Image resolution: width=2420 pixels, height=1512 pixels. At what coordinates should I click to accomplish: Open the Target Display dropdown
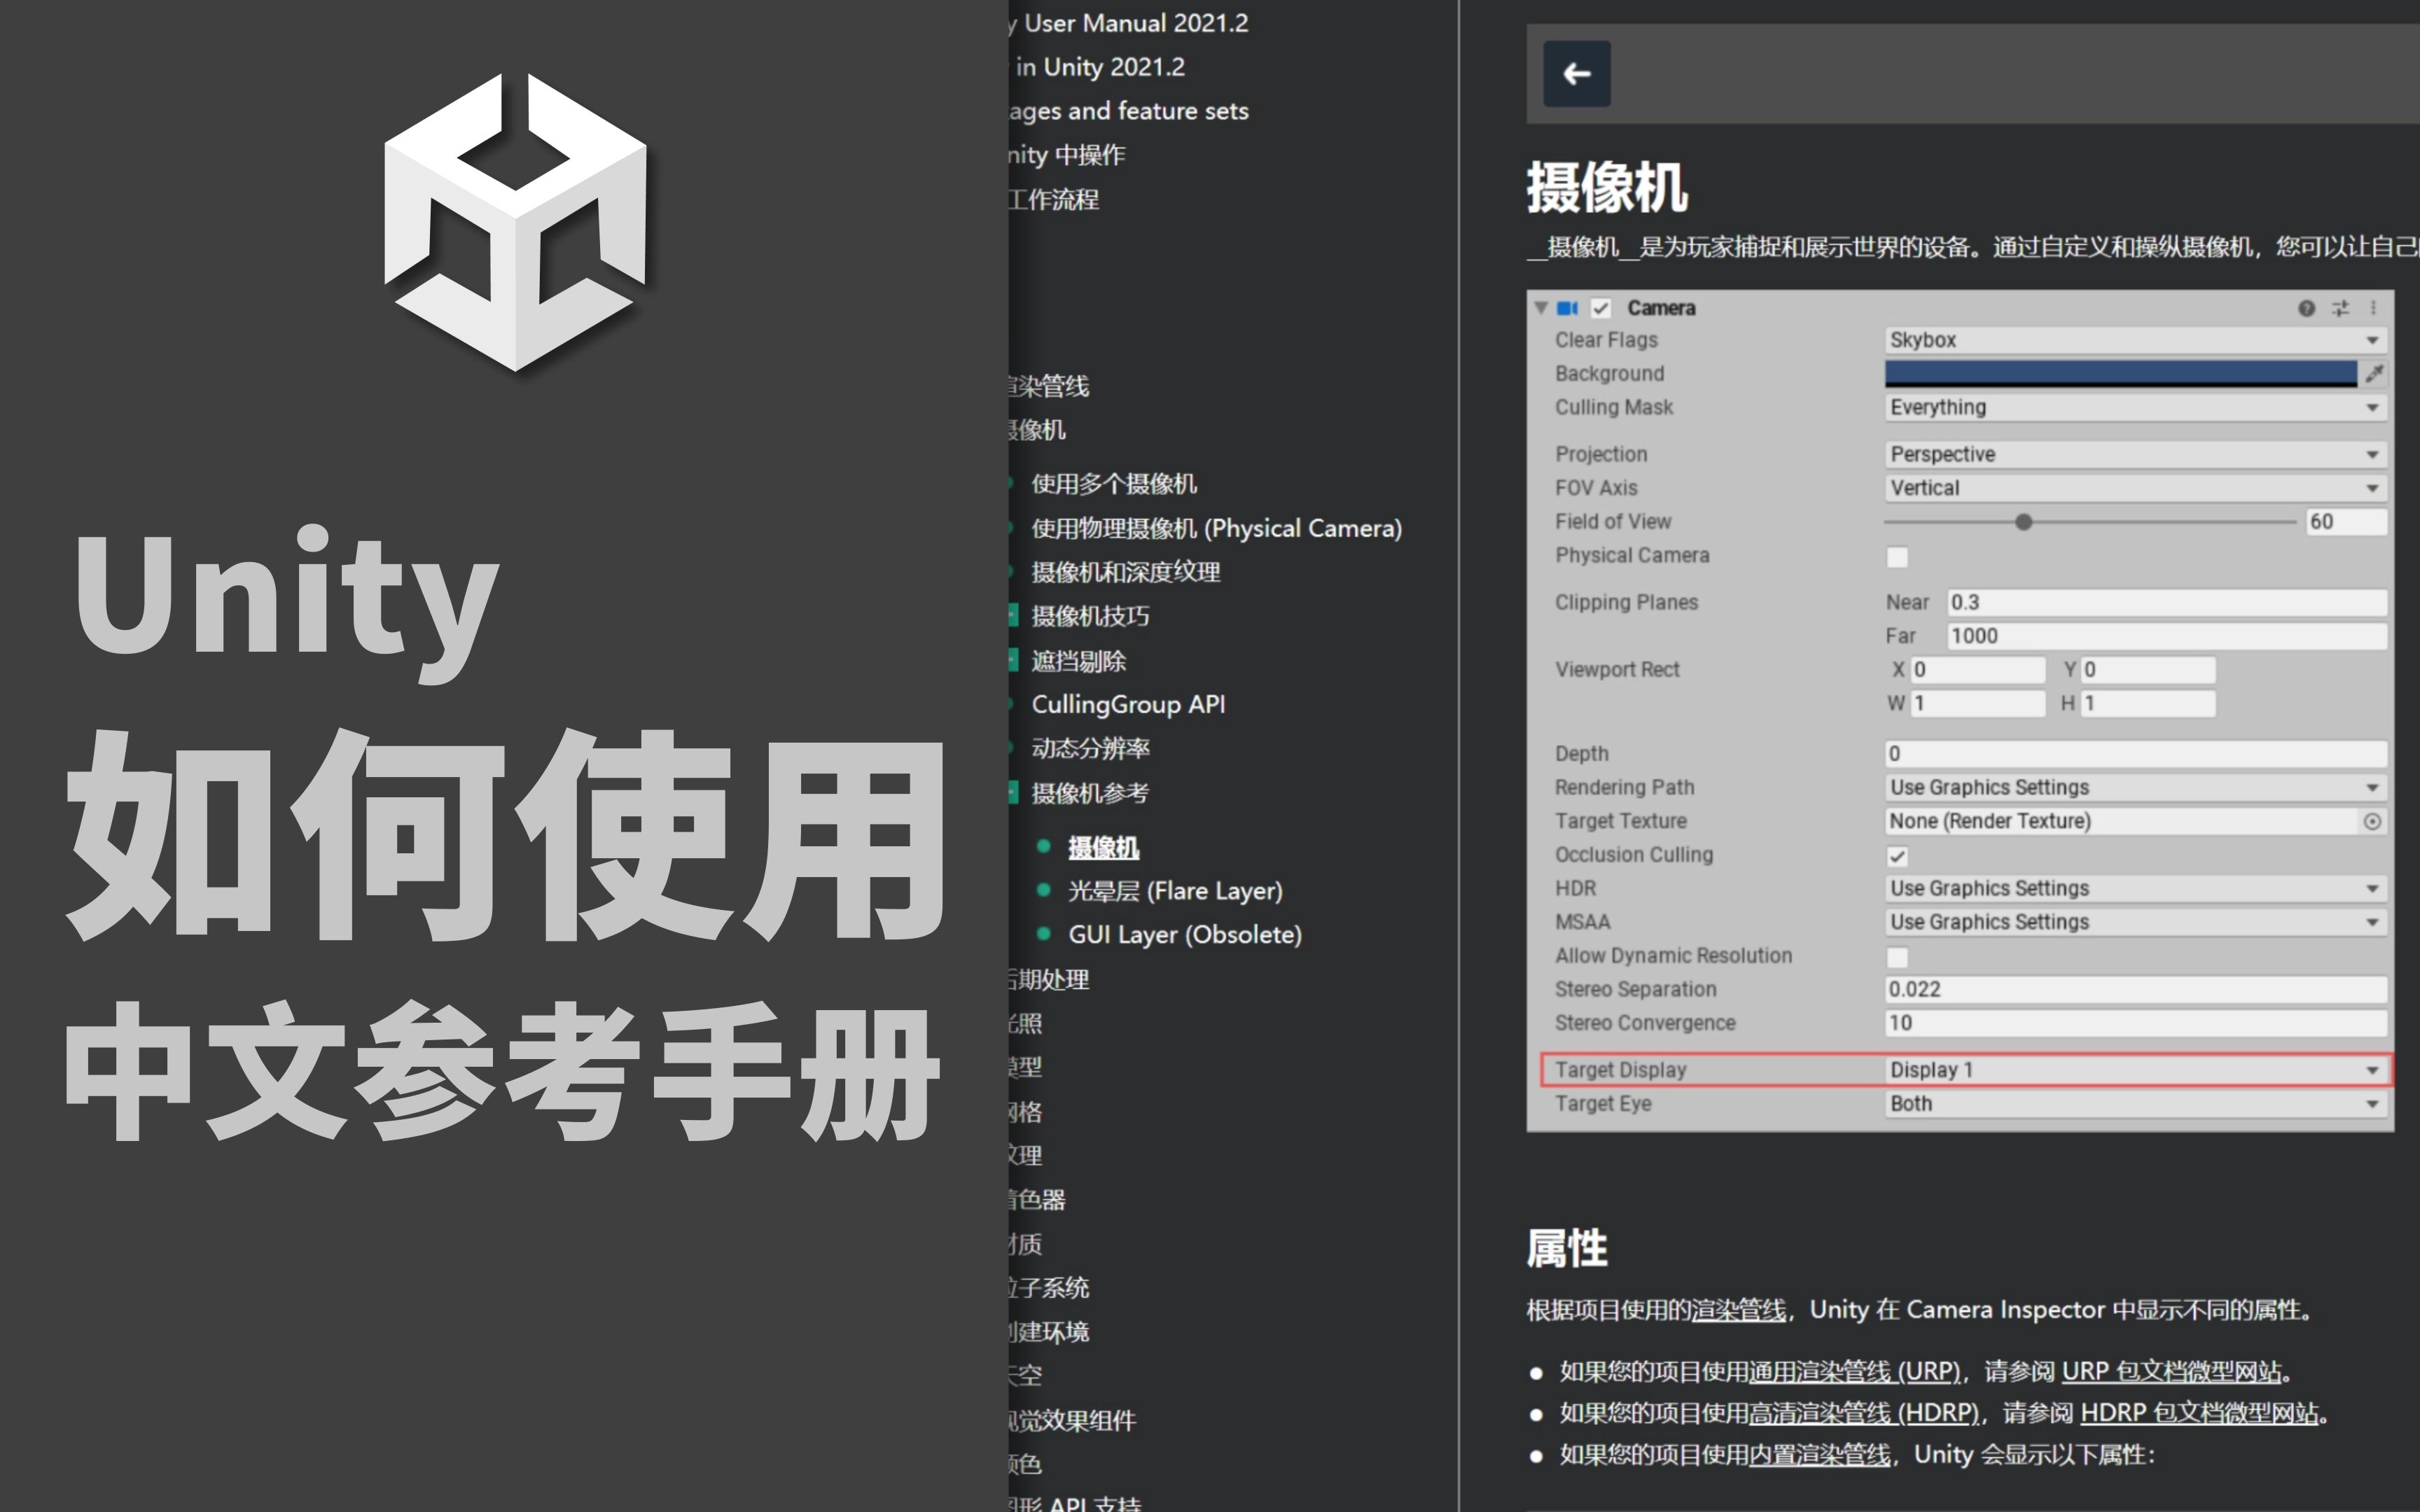click(x=2135, y=1070)
